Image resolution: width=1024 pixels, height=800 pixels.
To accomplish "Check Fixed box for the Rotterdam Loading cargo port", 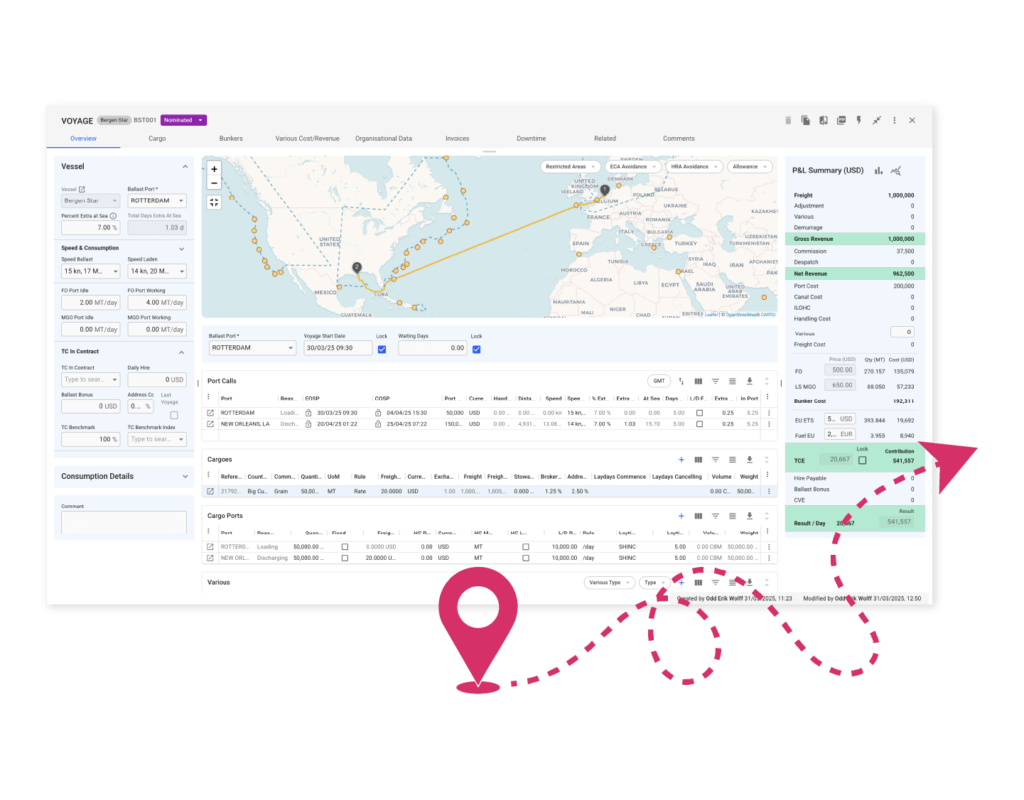I will point(345,547).
